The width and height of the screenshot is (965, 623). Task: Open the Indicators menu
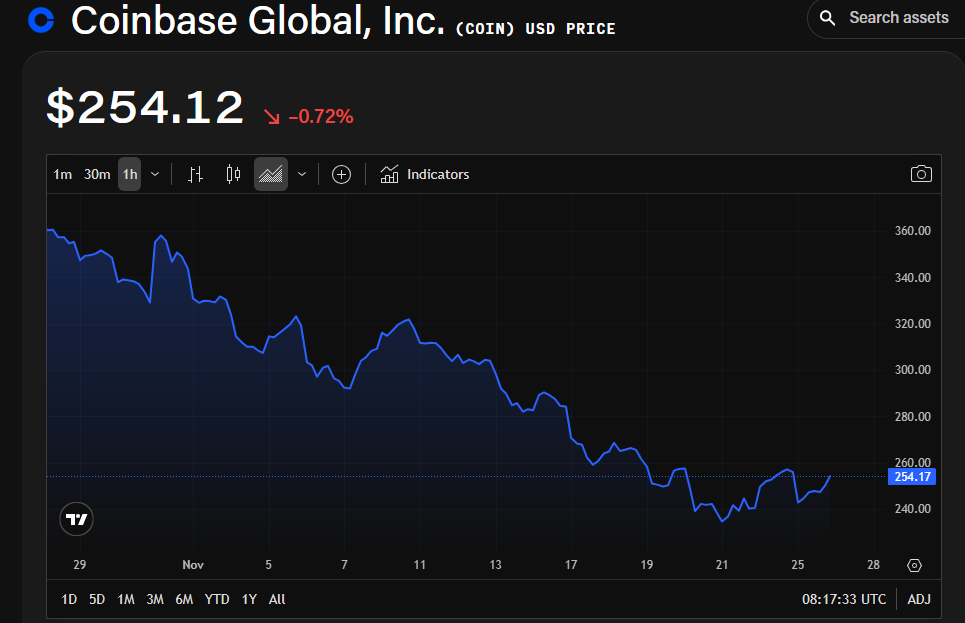(x=425, y=175)
